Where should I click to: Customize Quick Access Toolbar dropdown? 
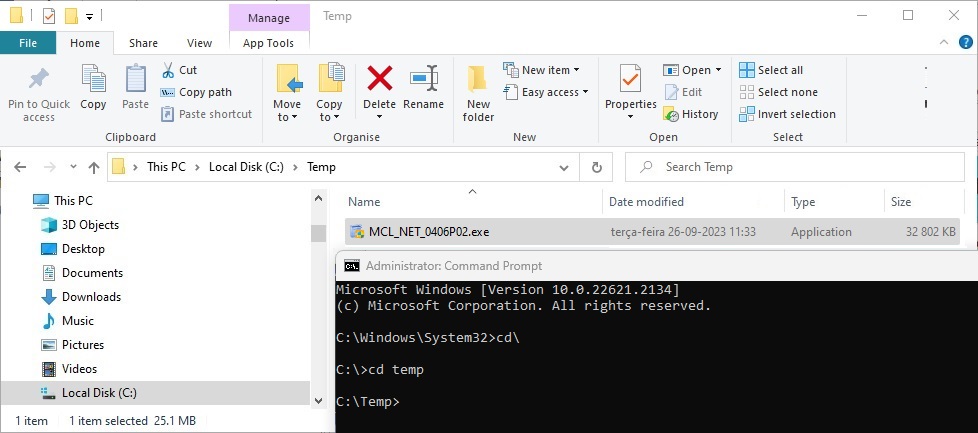point(89,16)
